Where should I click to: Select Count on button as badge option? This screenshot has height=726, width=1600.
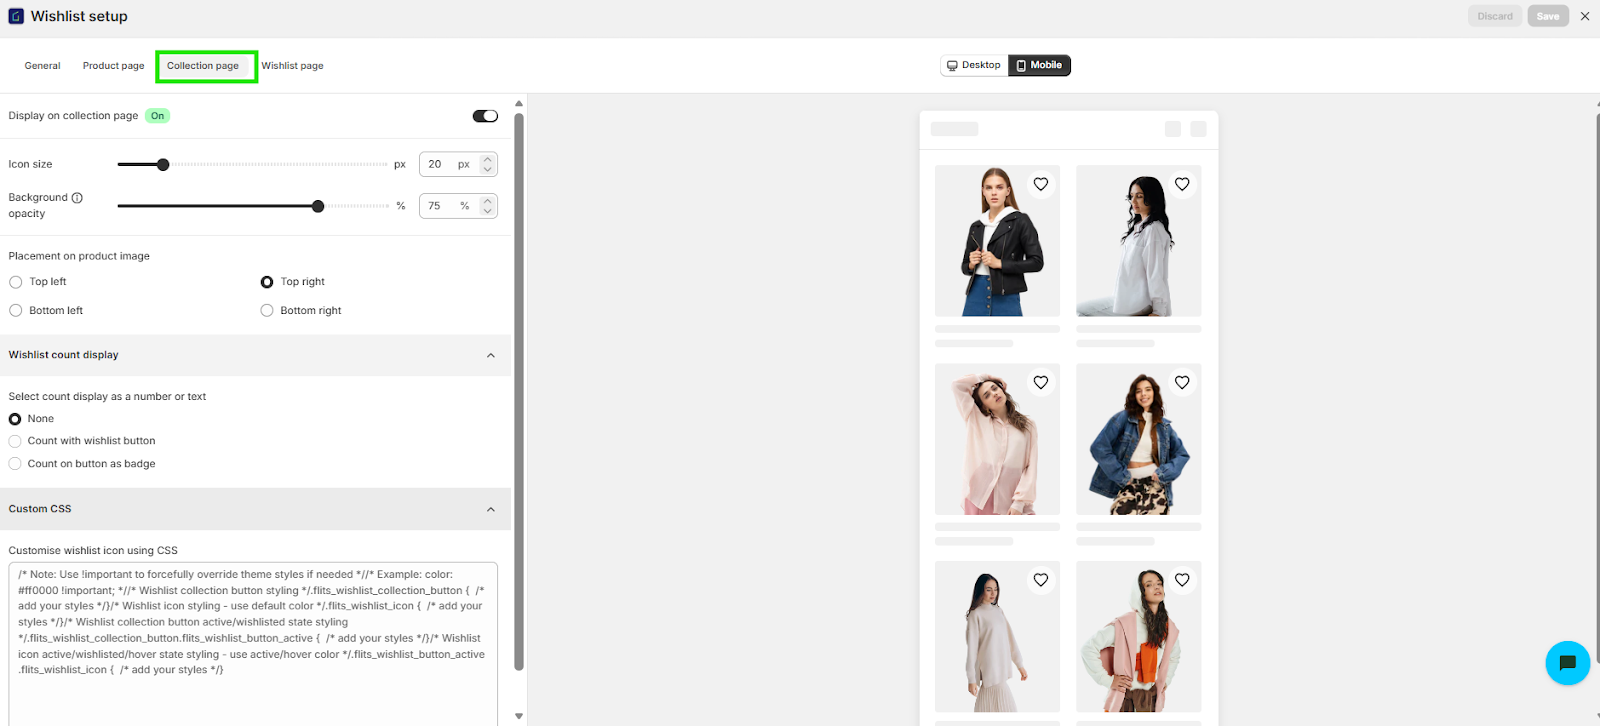[x=15, y=464]
